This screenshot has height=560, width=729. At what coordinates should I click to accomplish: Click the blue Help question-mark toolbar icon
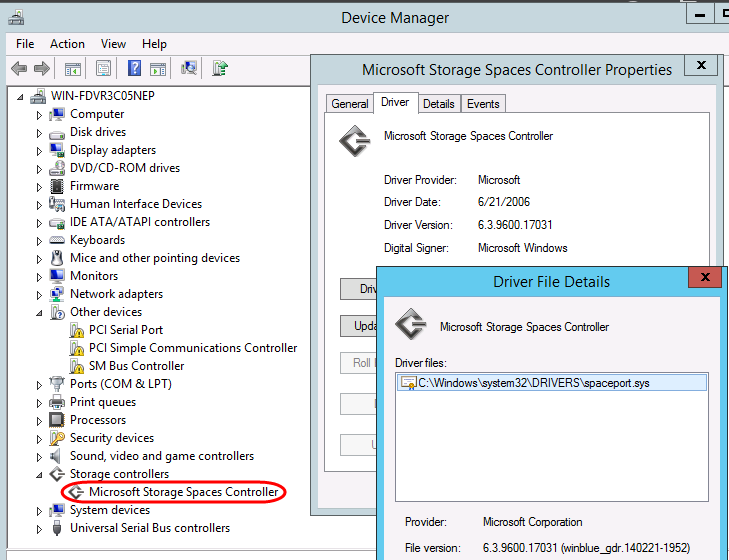click(134, 68)
